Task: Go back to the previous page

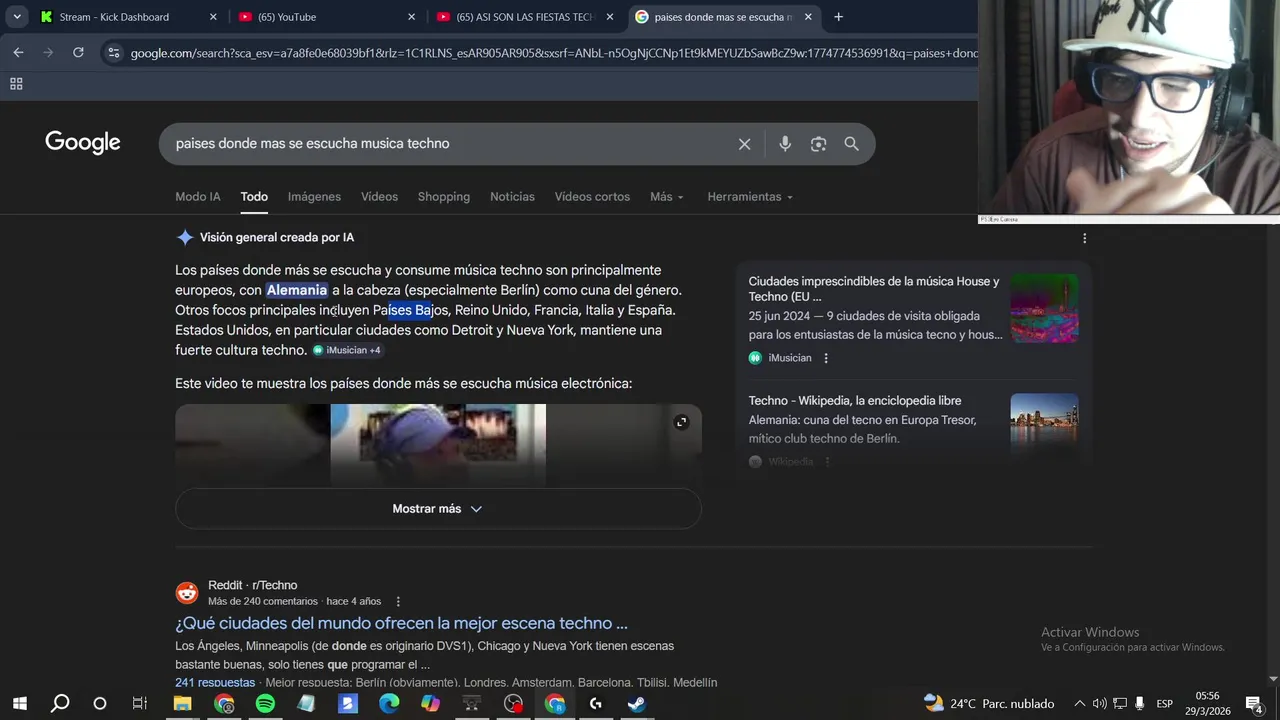Action: 18,52
